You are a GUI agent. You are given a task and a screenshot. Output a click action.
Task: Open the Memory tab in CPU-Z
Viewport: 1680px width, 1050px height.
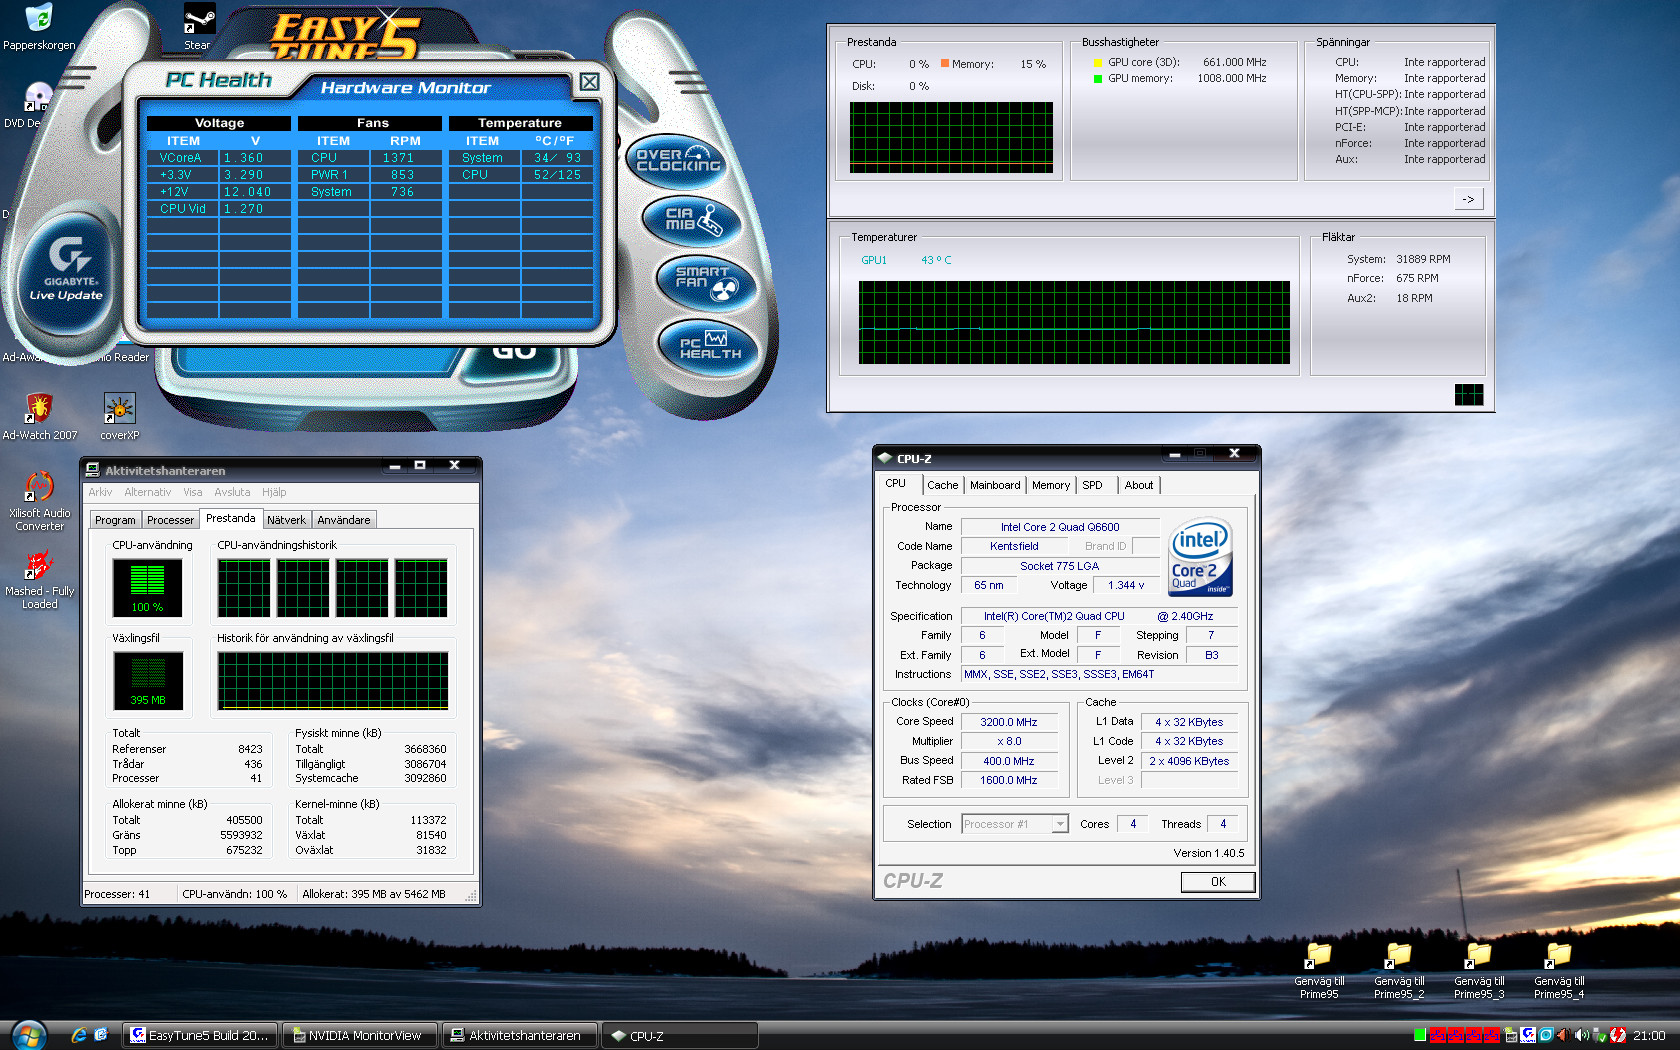tap(1051, 485)
